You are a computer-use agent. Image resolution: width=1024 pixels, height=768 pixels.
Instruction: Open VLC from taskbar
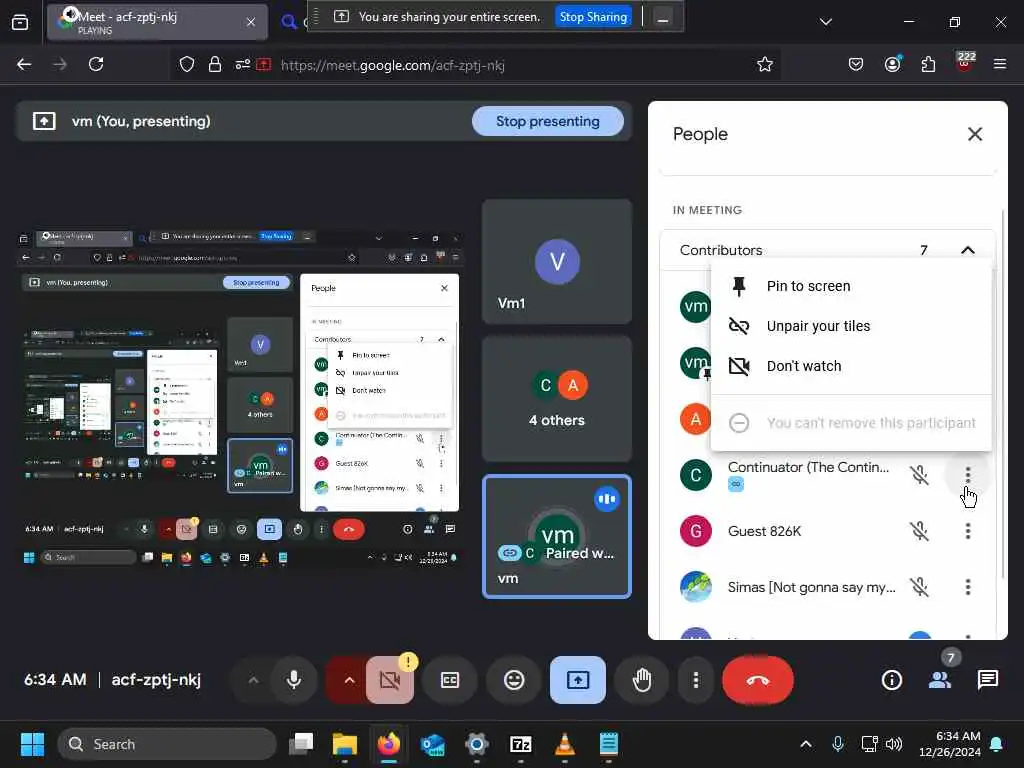tap(565, 744)
